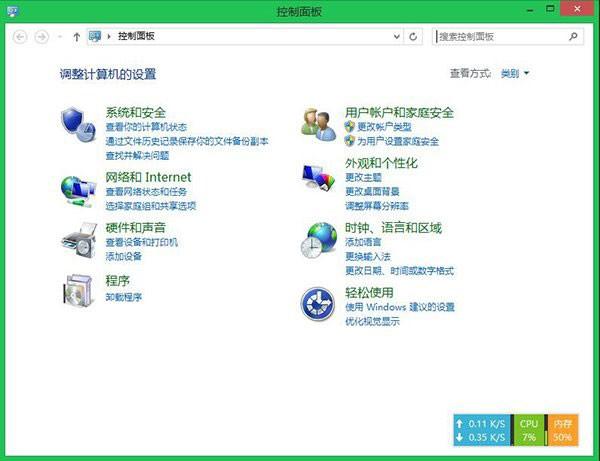Image resolution: width=600 pixels, height=461 pixels.
Task: Open 卸载程序 link
Action: tap(124, 297)
